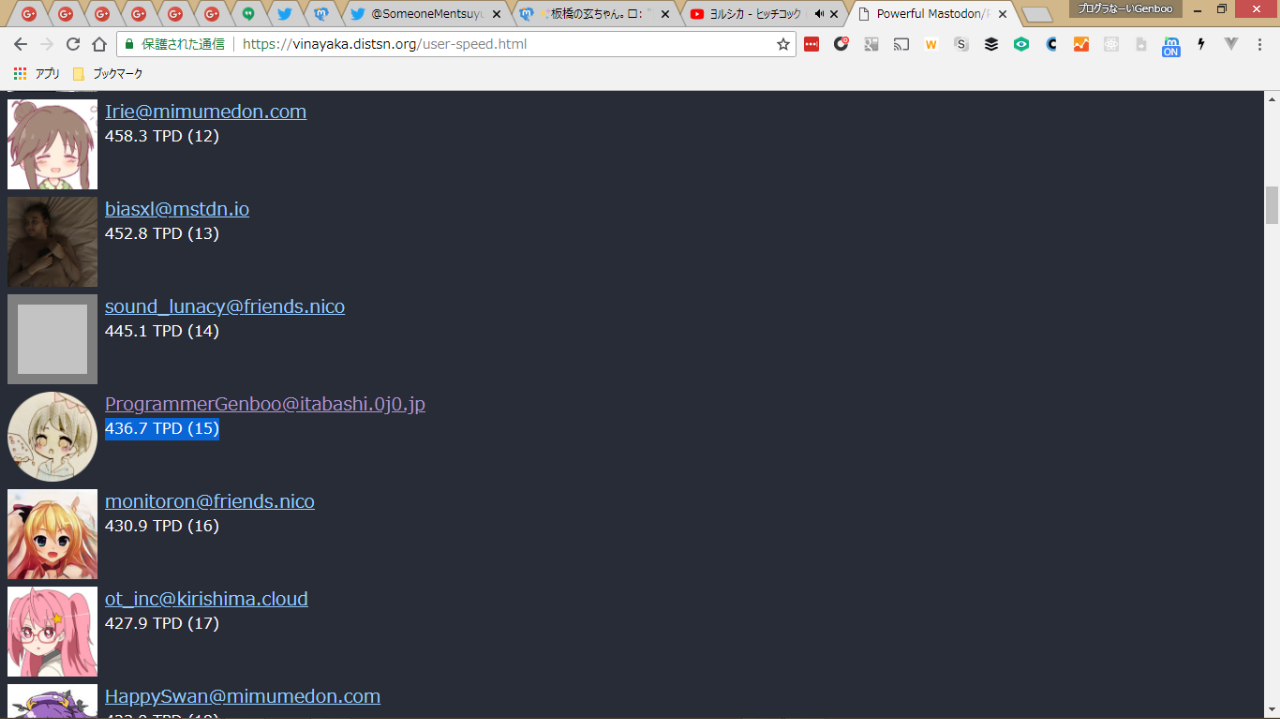Click the green secure connection lock
1280x719 pixels.
pos(128,44)
